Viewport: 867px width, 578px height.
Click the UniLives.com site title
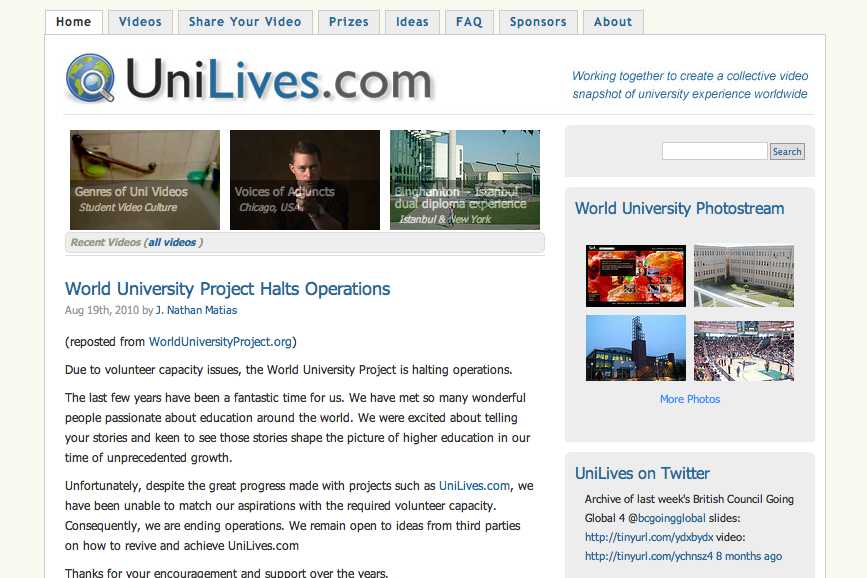(x=279, y=81)
